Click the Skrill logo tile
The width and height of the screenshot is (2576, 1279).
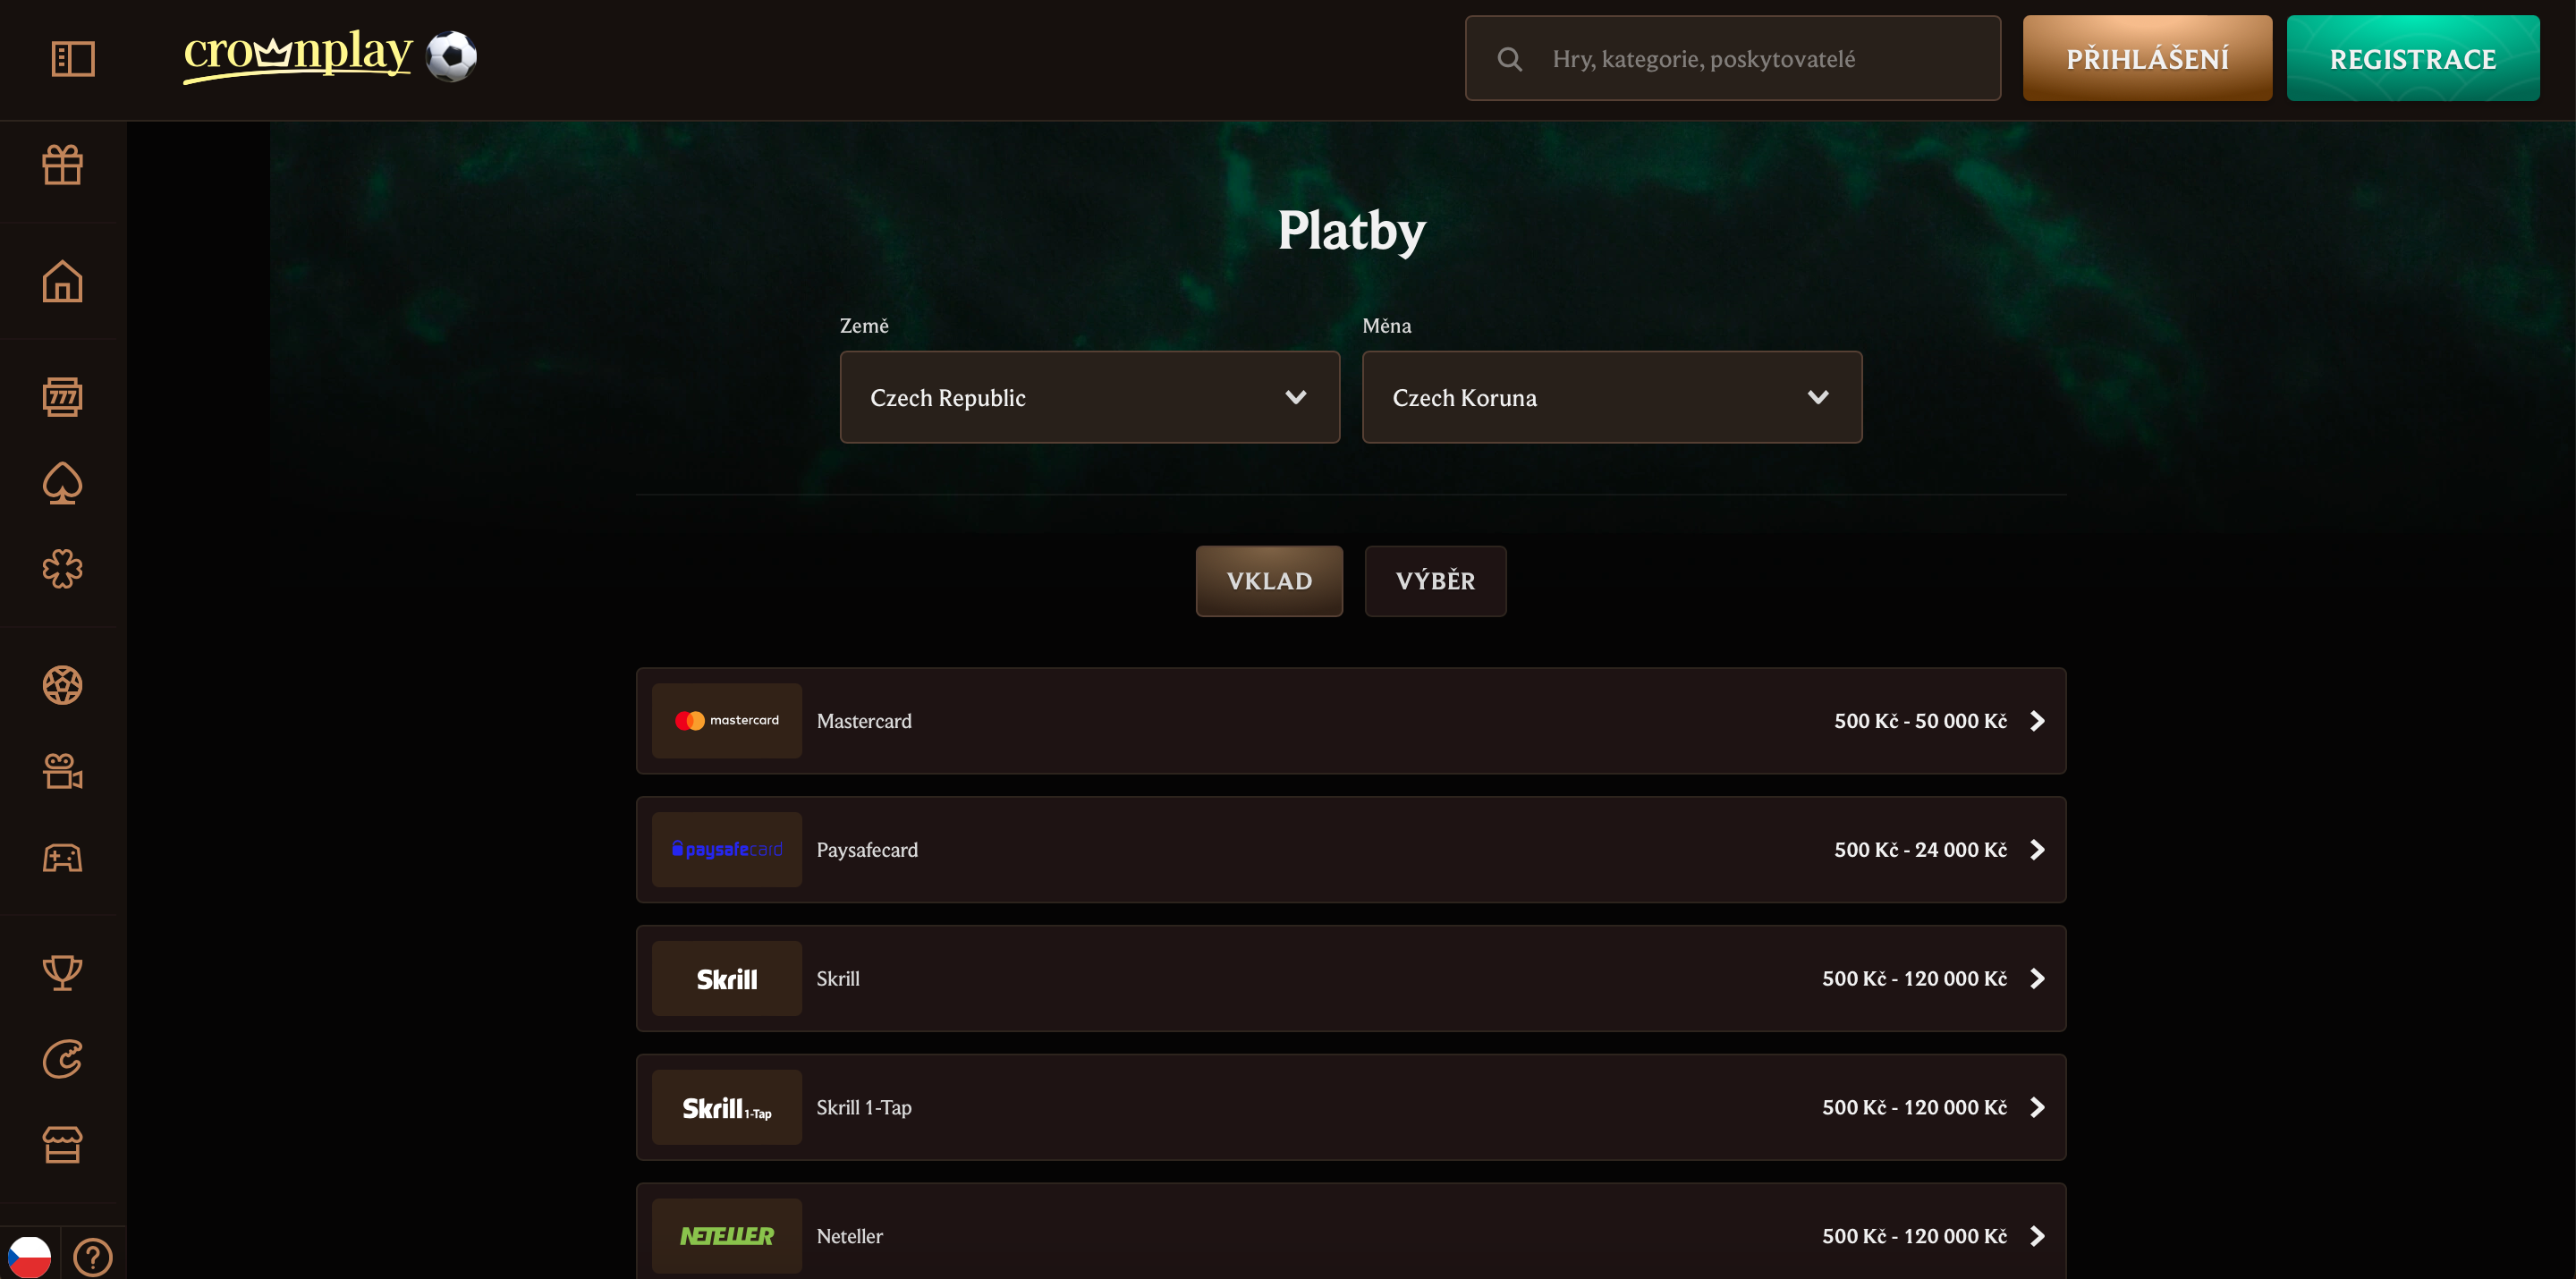point(727,978)
